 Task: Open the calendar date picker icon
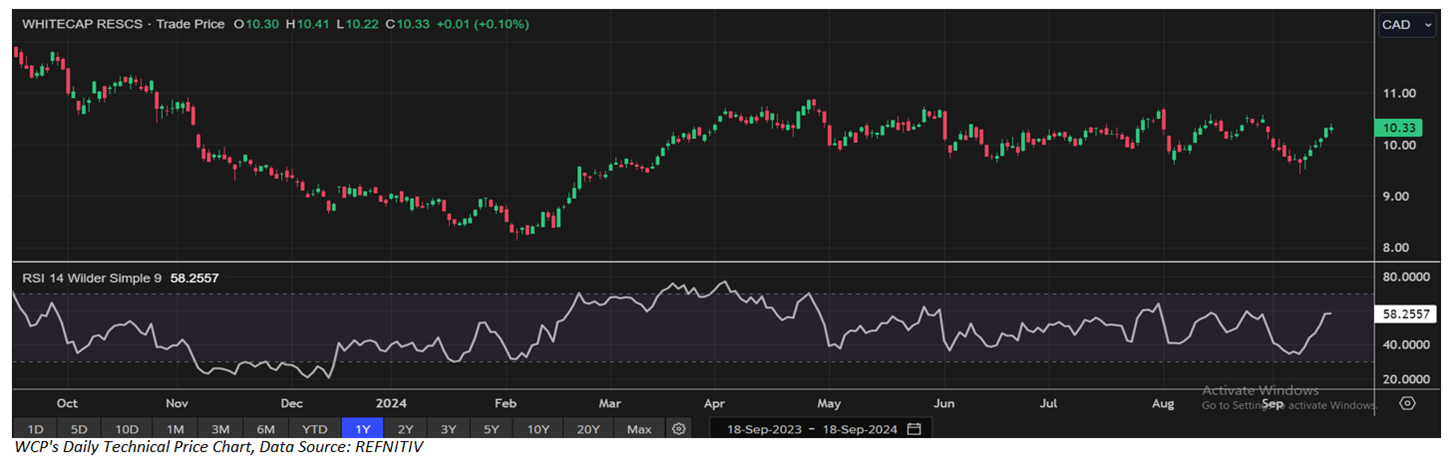point(914,429)
